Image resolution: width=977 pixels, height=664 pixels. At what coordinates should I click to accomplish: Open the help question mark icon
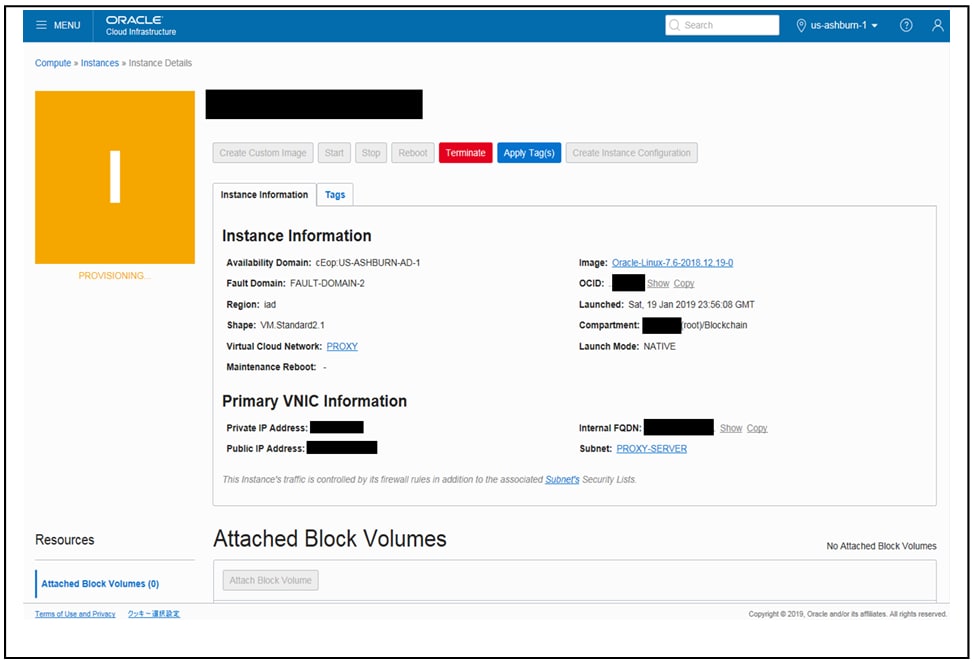tap(905, 25)
